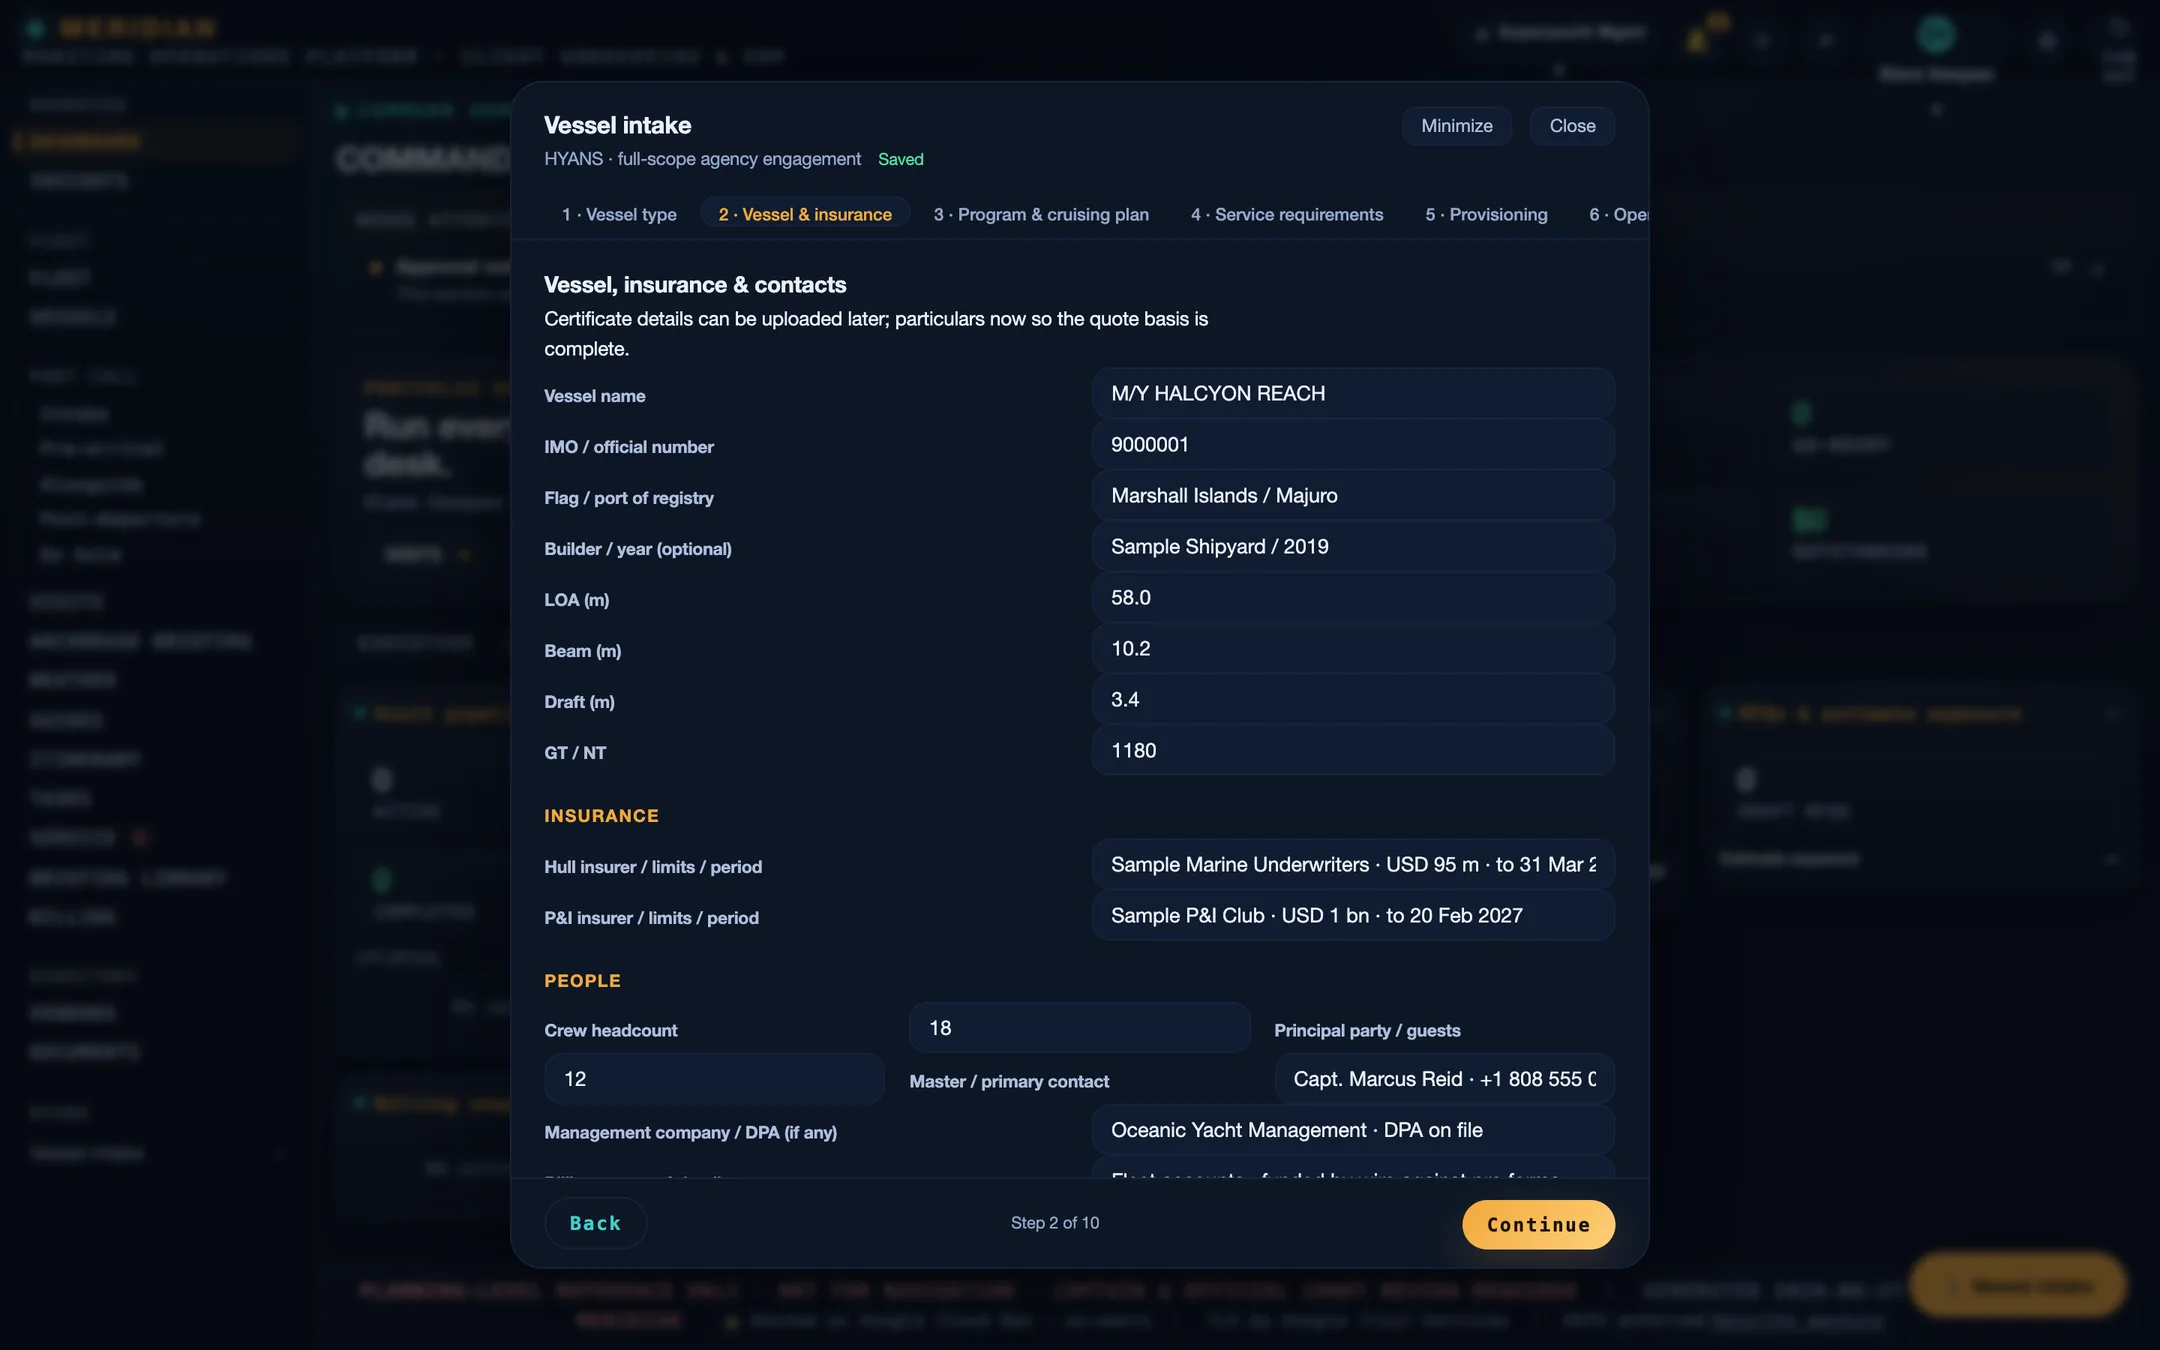Click the HYANS full-scope agency engagement subtitle
This screenshot has height=1350, width=2160.
pos(702,159)
